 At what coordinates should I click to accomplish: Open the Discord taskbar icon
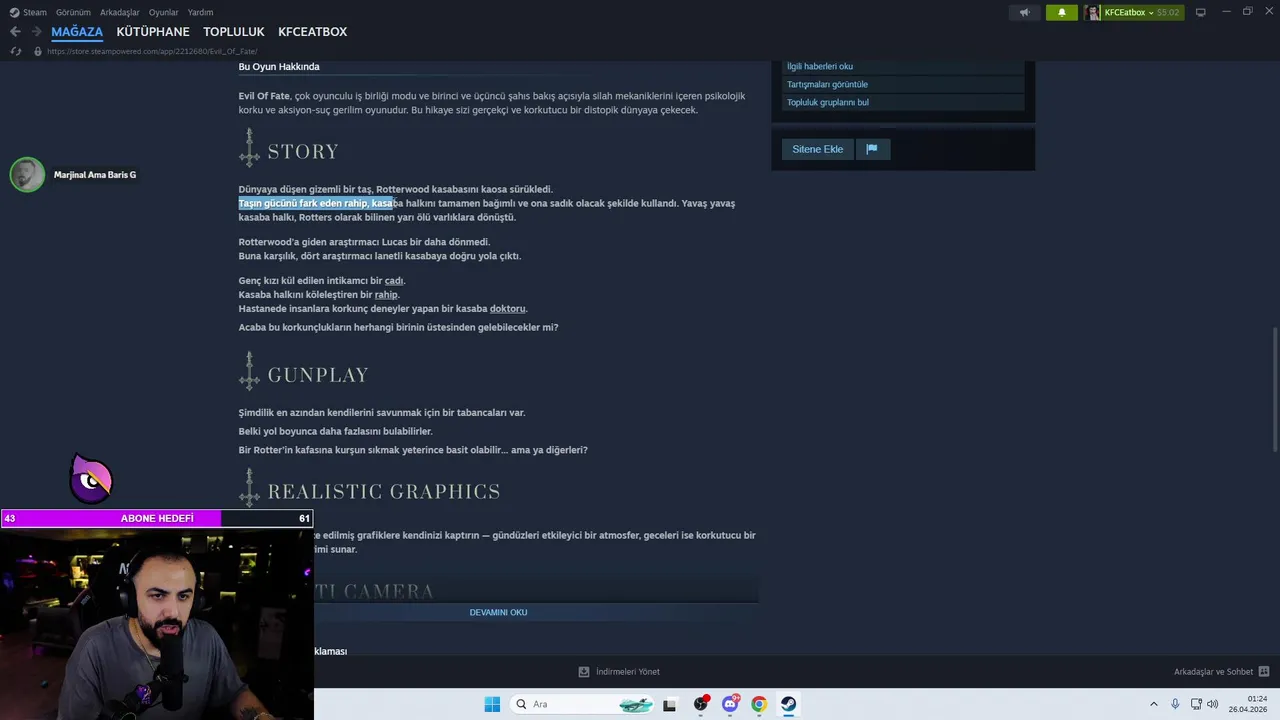(x=730, y=704)
